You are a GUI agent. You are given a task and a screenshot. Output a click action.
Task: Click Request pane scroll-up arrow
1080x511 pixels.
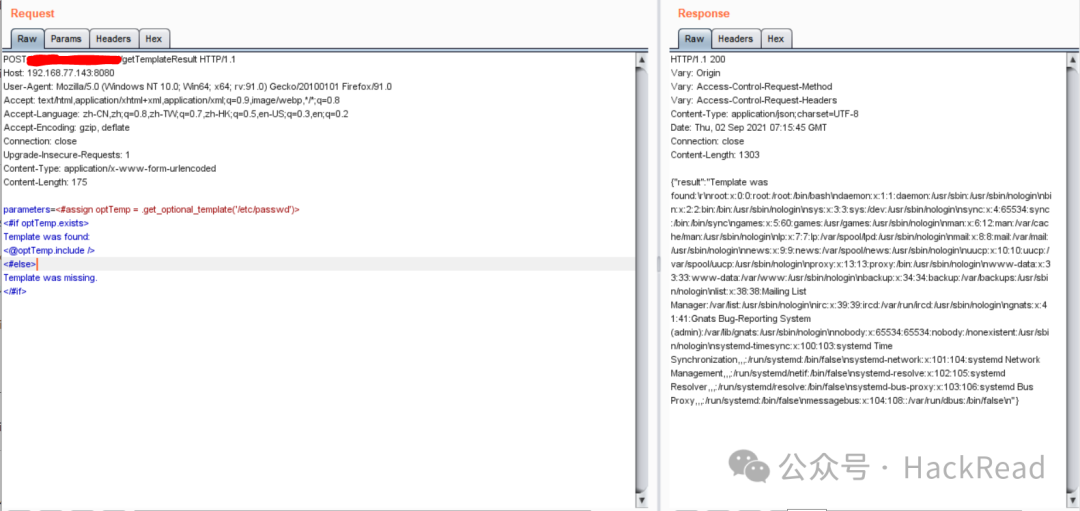(643, 60)
